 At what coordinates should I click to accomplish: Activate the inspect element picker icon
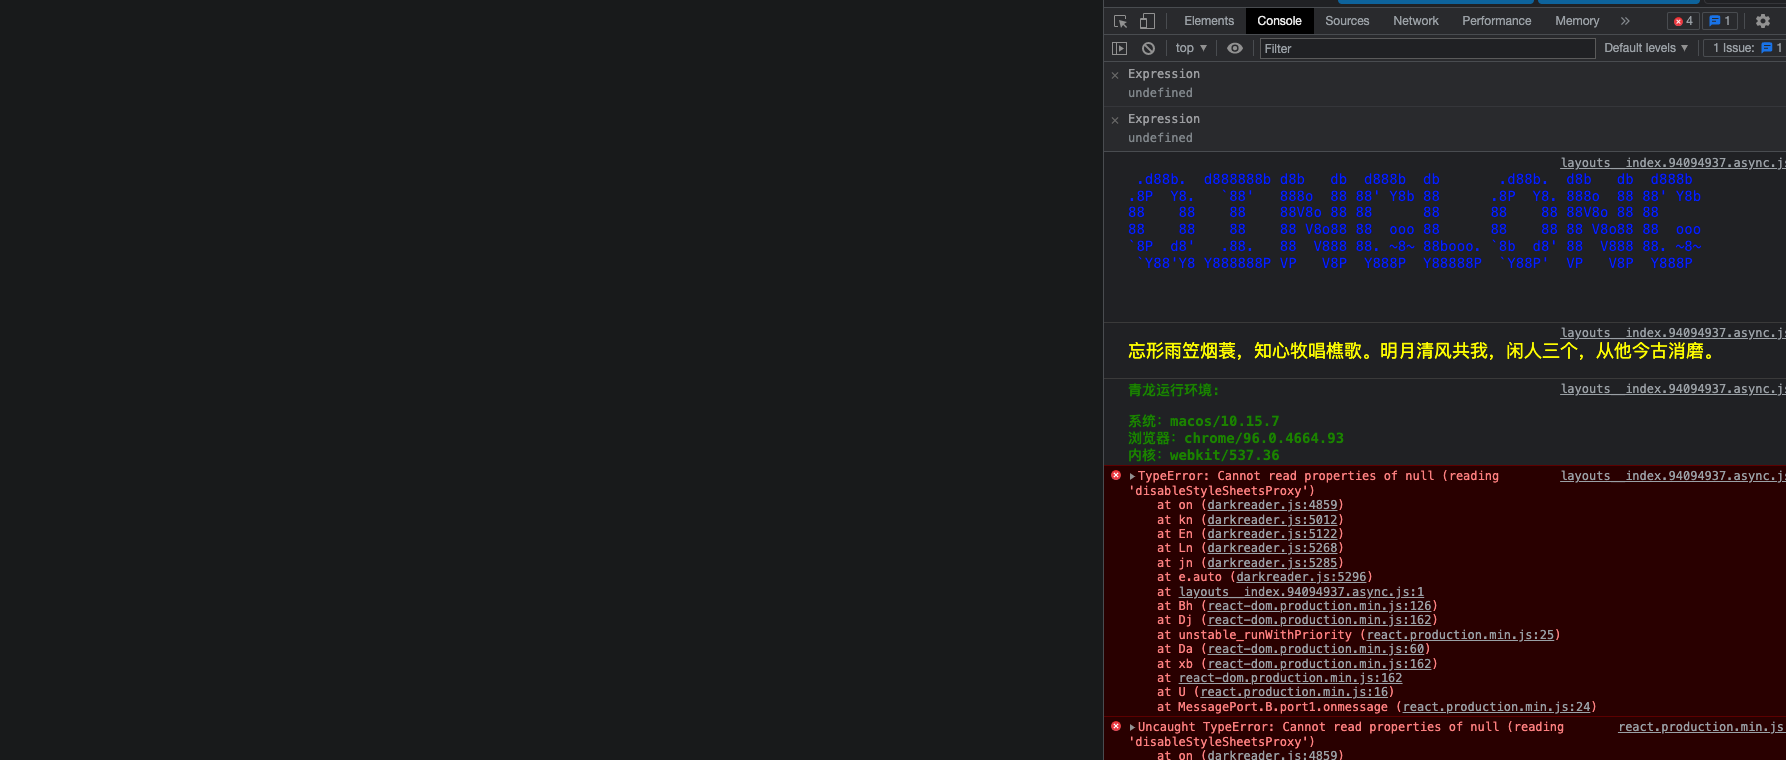pos(1120,21)
